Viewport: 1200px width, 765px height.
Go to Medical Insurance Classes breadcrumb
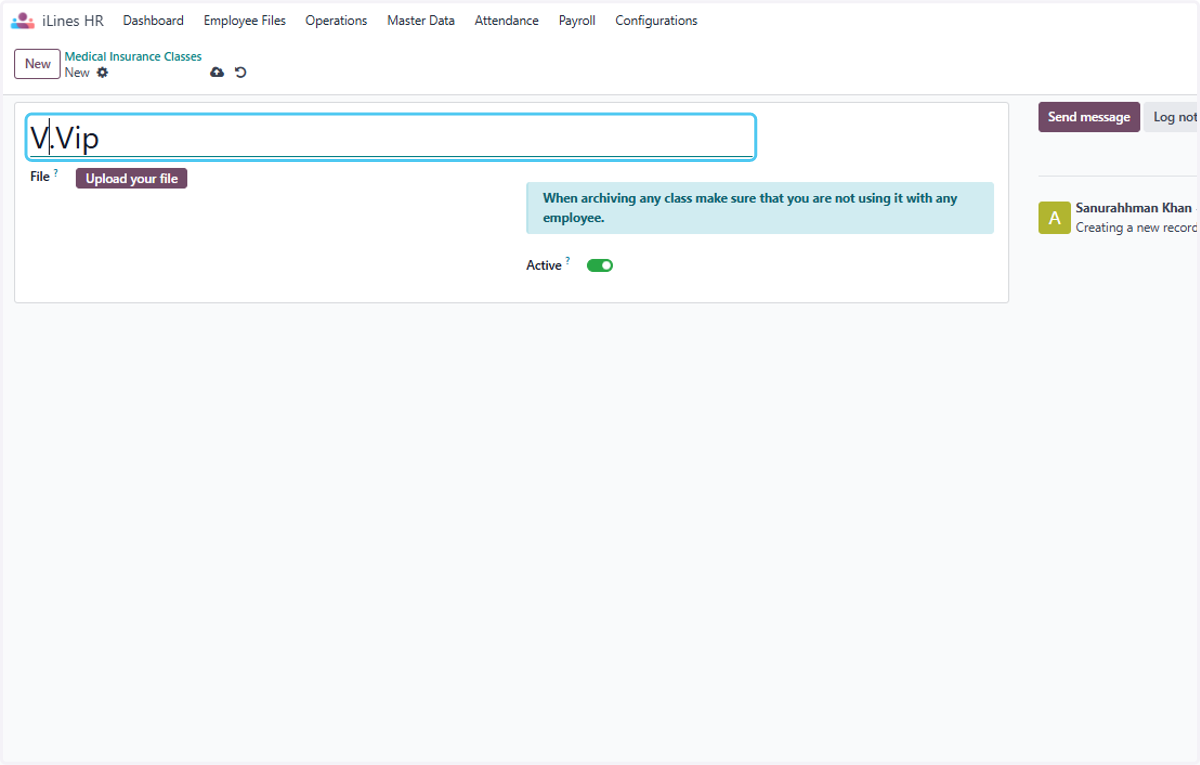133,57
